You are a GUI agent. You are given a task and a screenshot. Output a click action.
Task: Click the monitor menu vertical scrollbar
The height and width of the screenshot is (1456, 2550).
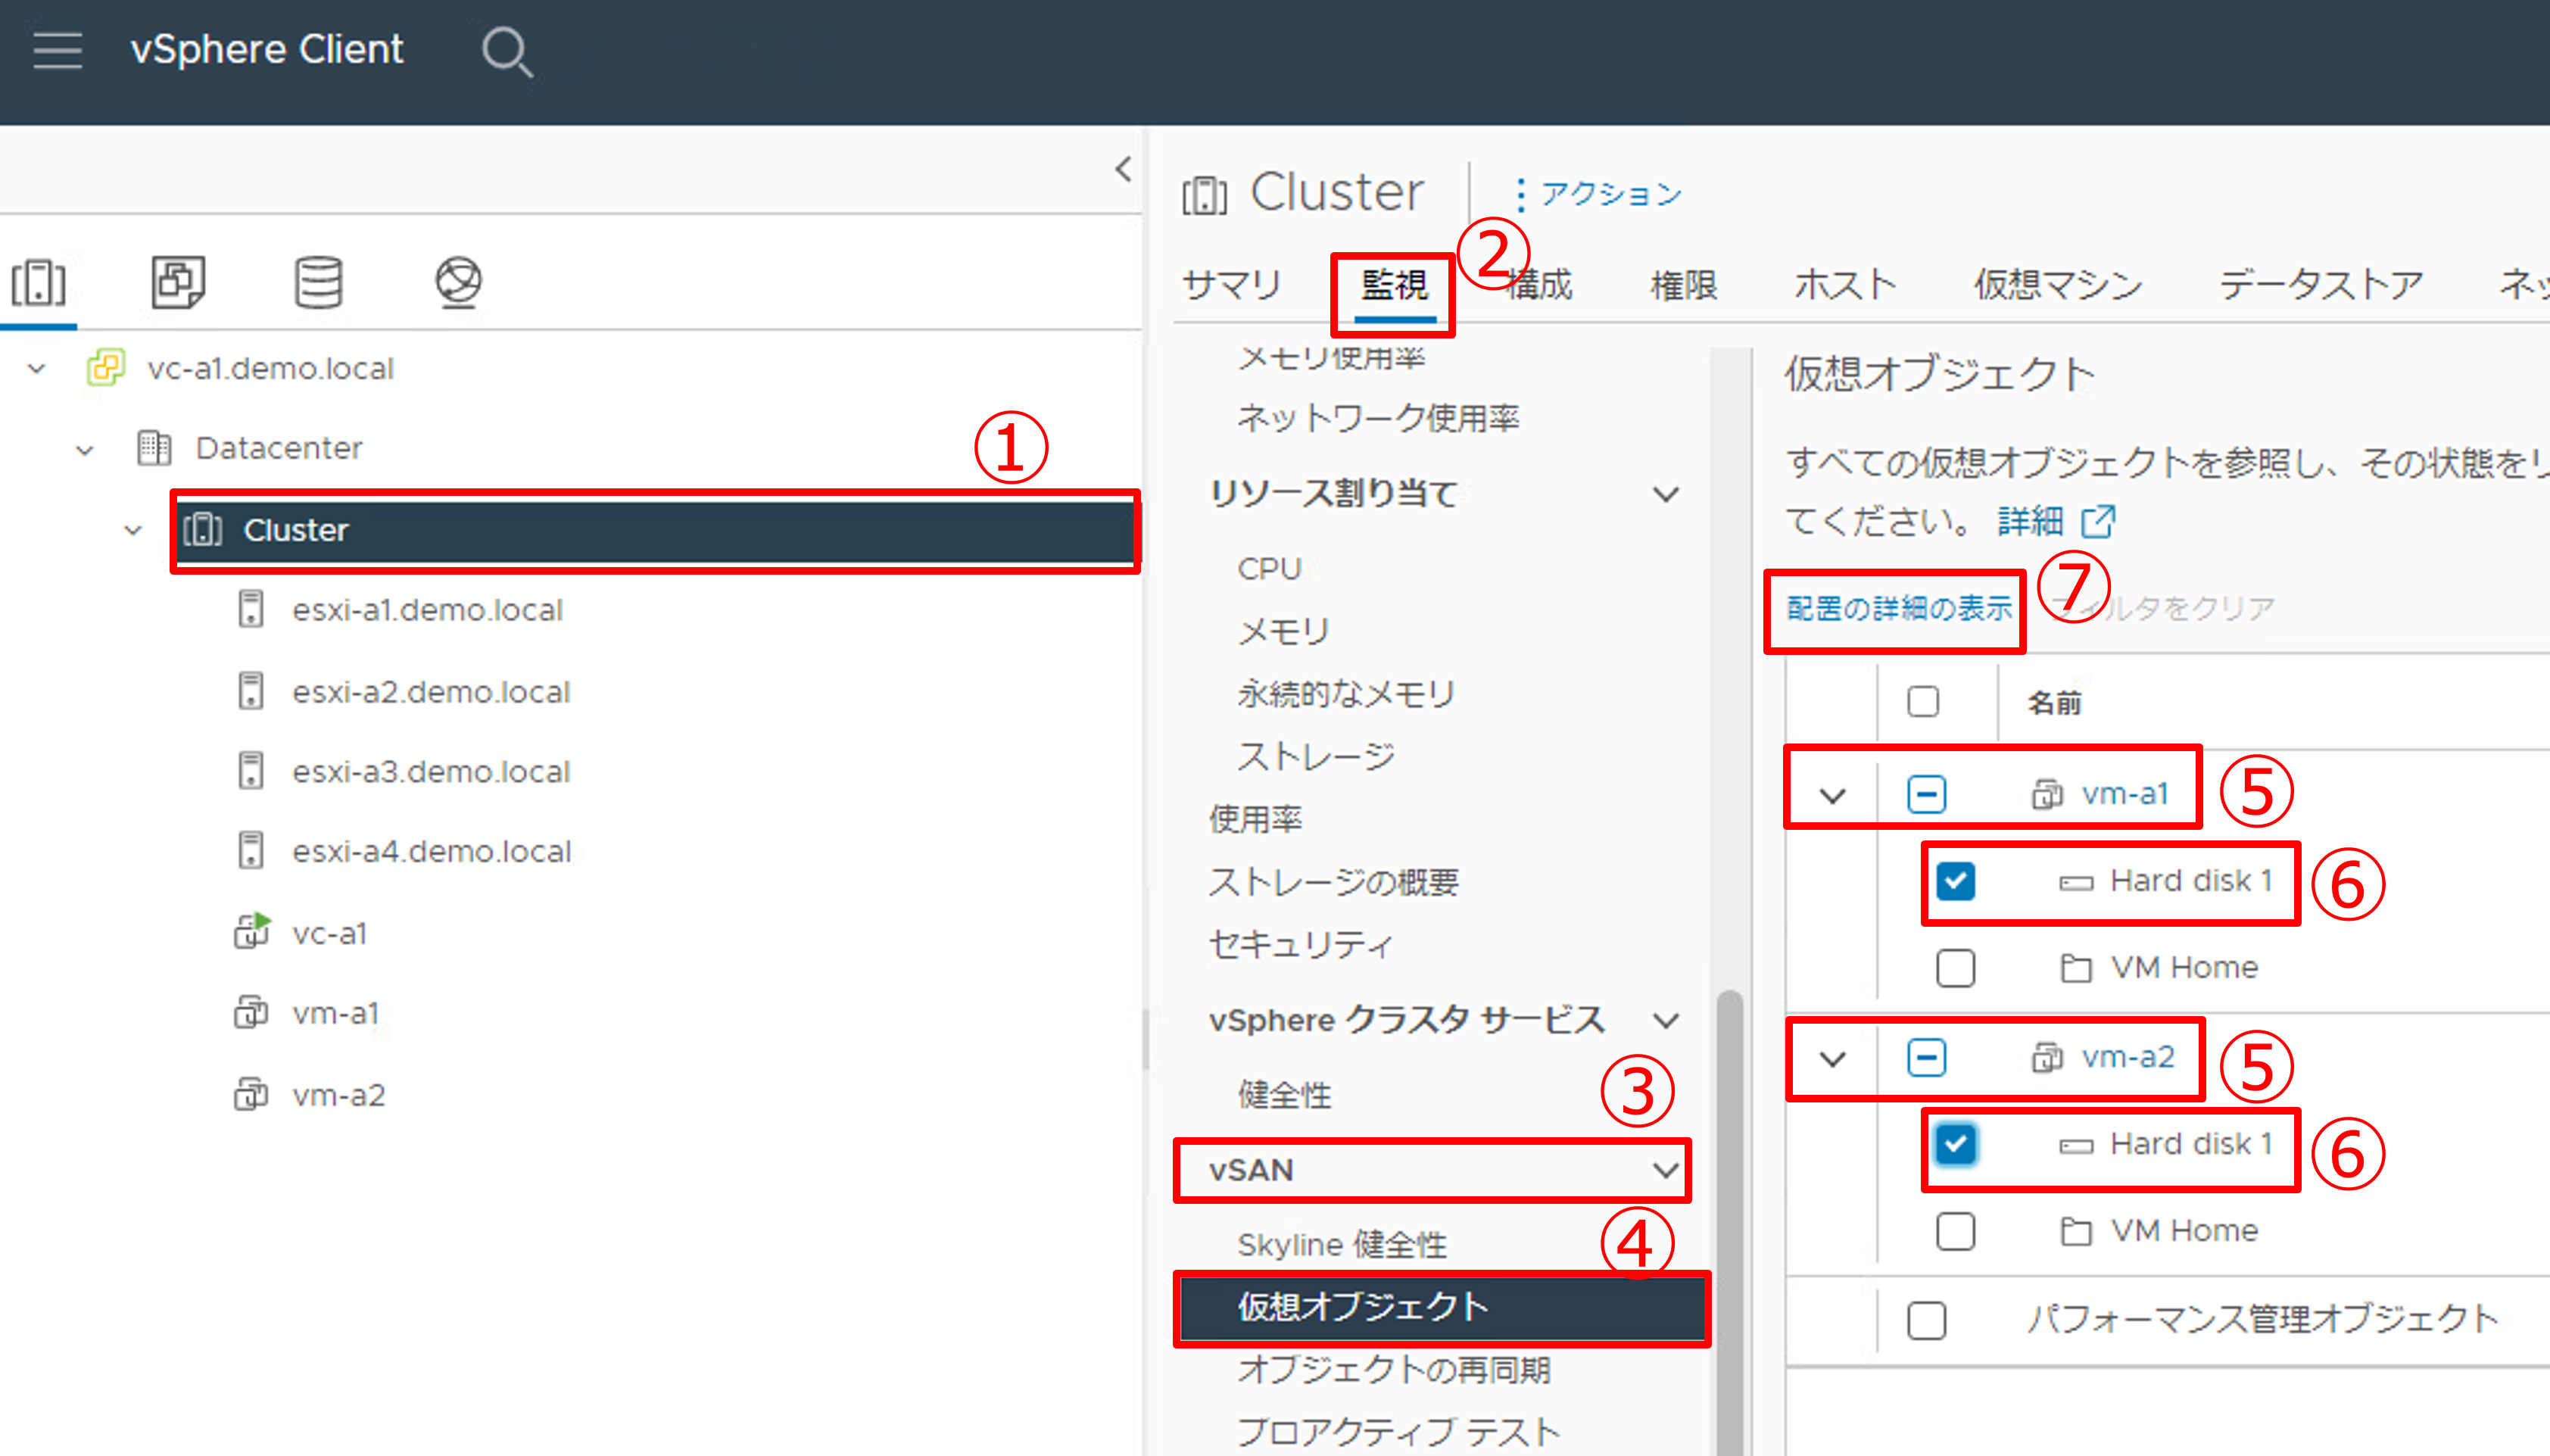1730,1223
